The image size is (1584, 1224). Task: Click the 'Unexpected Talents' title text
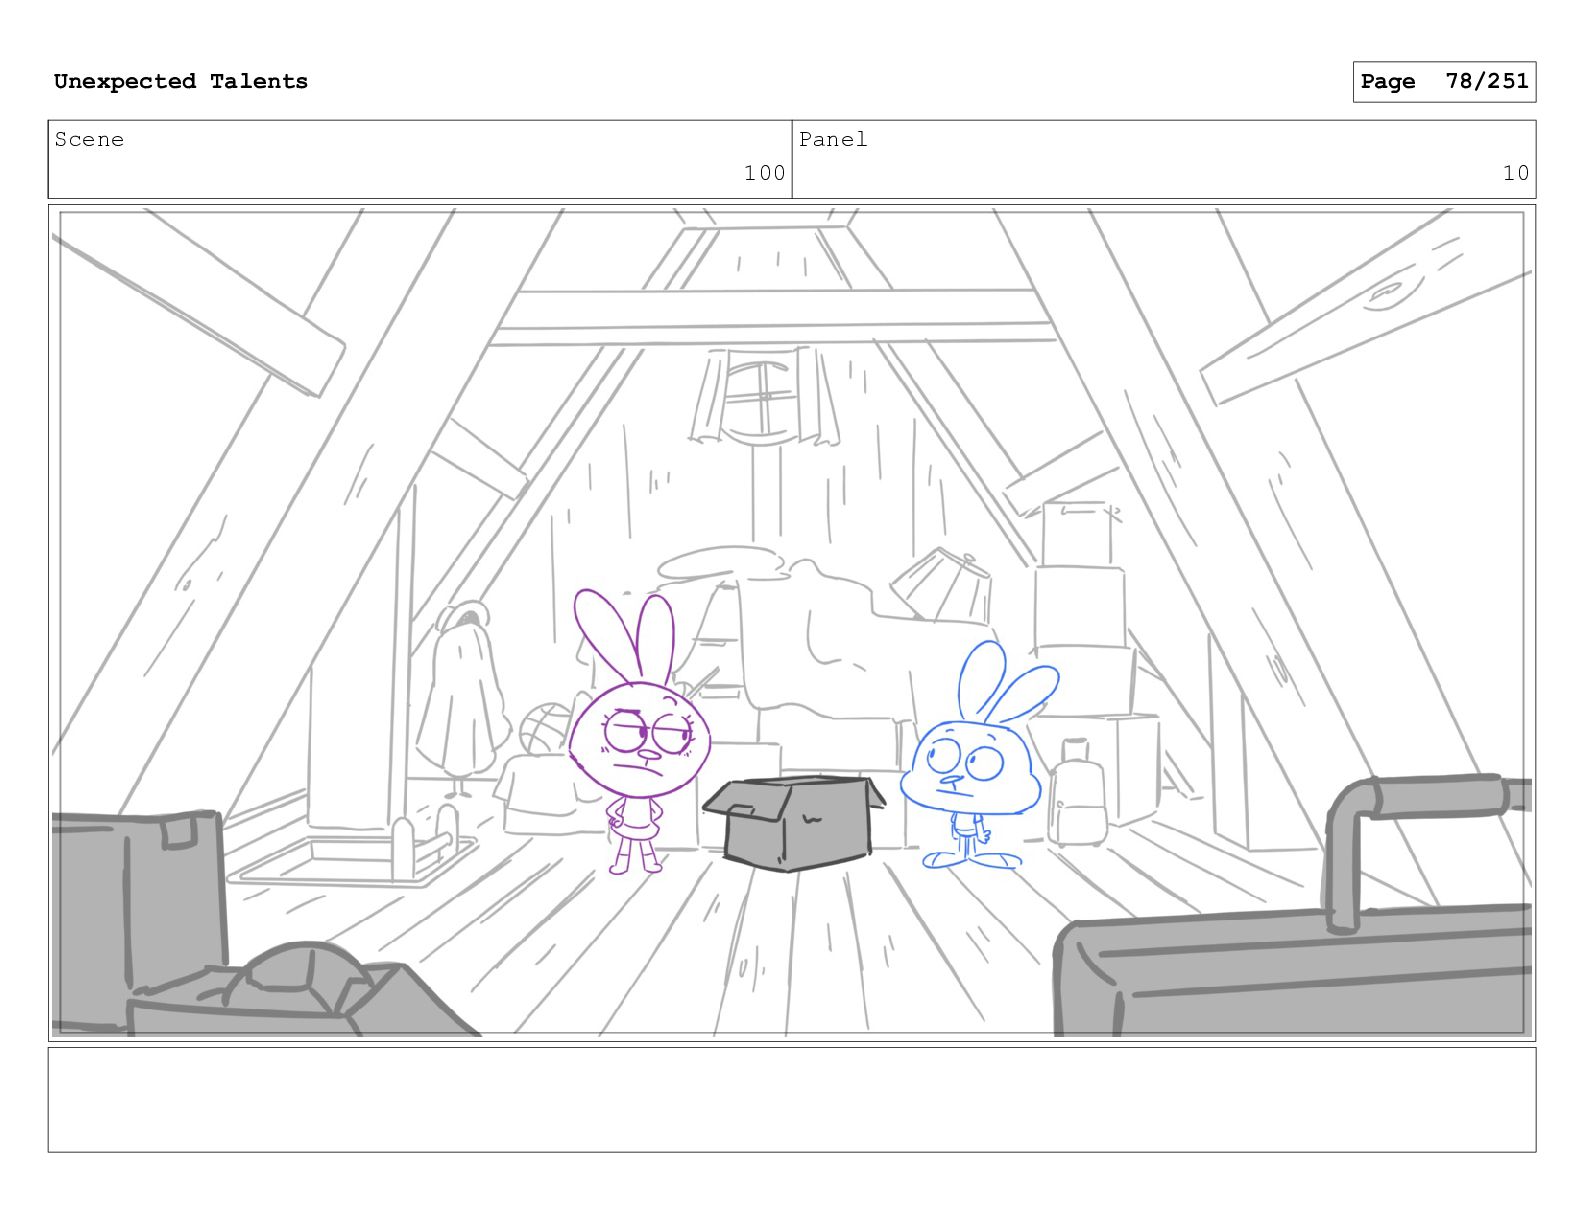coord(181,82)
